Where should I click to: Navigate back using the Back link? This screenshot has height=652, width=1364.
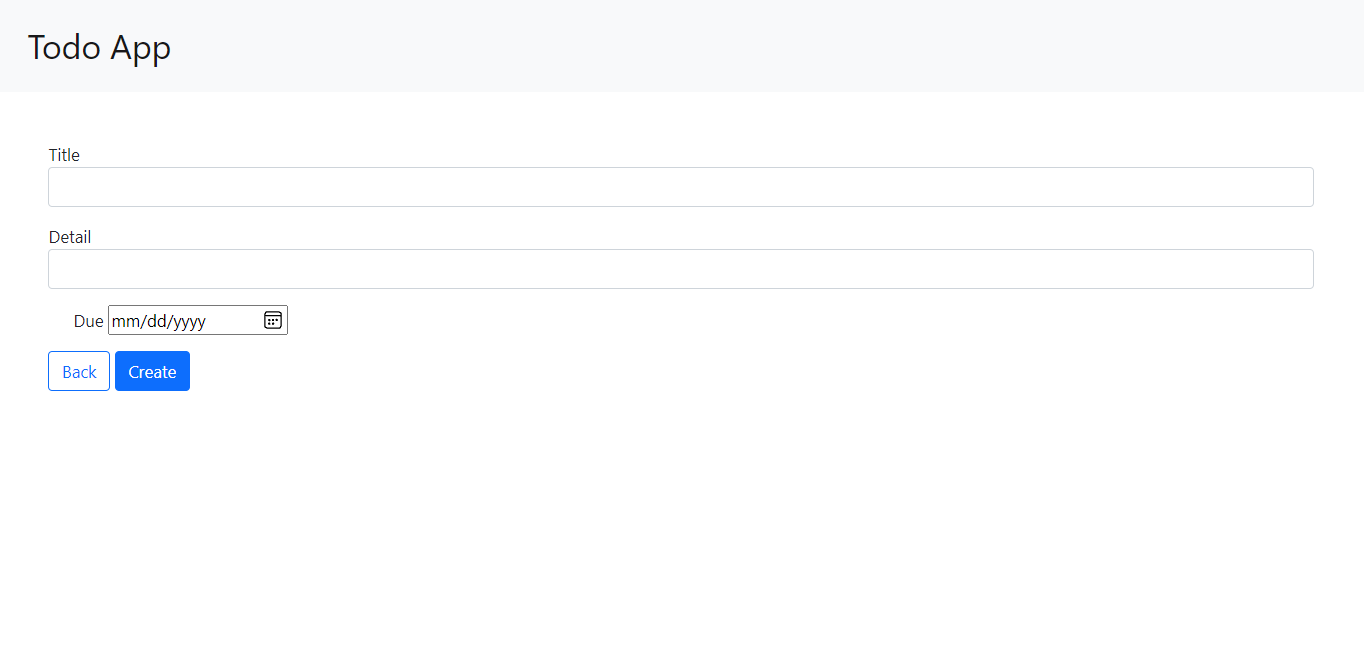[78, 371]
